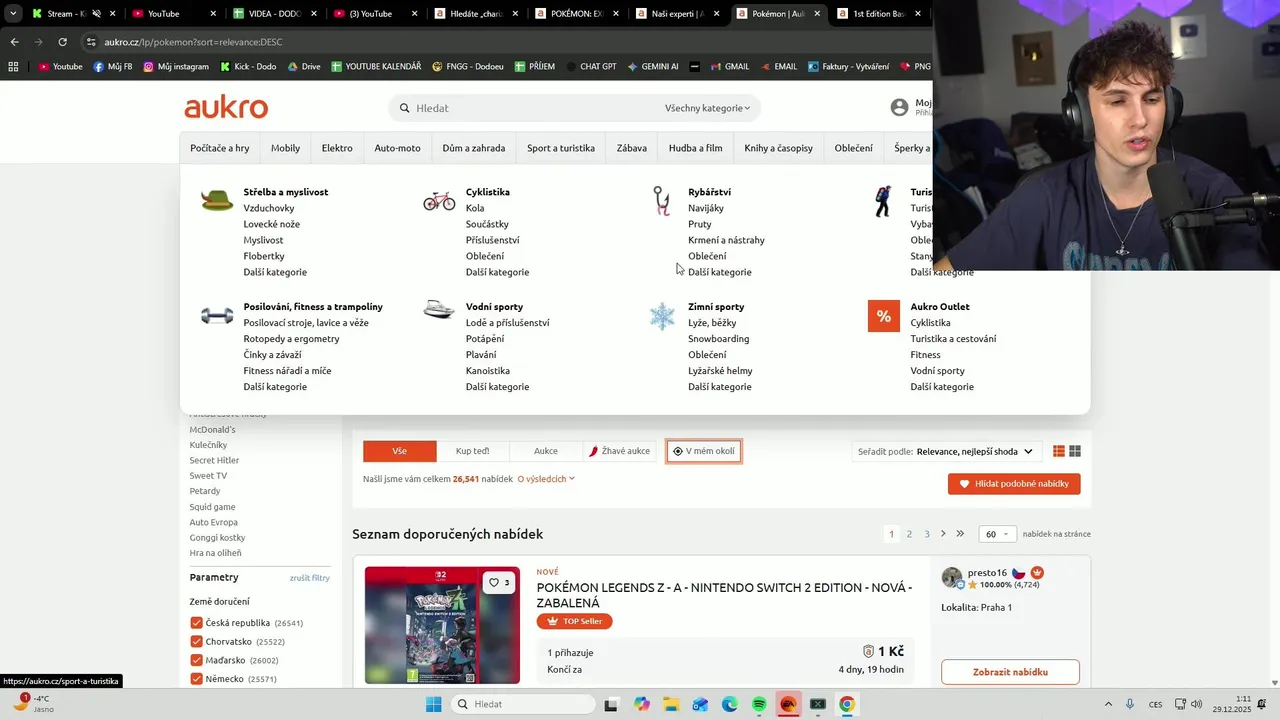Screen dimensions: 1280x720
Task: Open Google Chrome taskbar icon
Action: tap(847, 704)
